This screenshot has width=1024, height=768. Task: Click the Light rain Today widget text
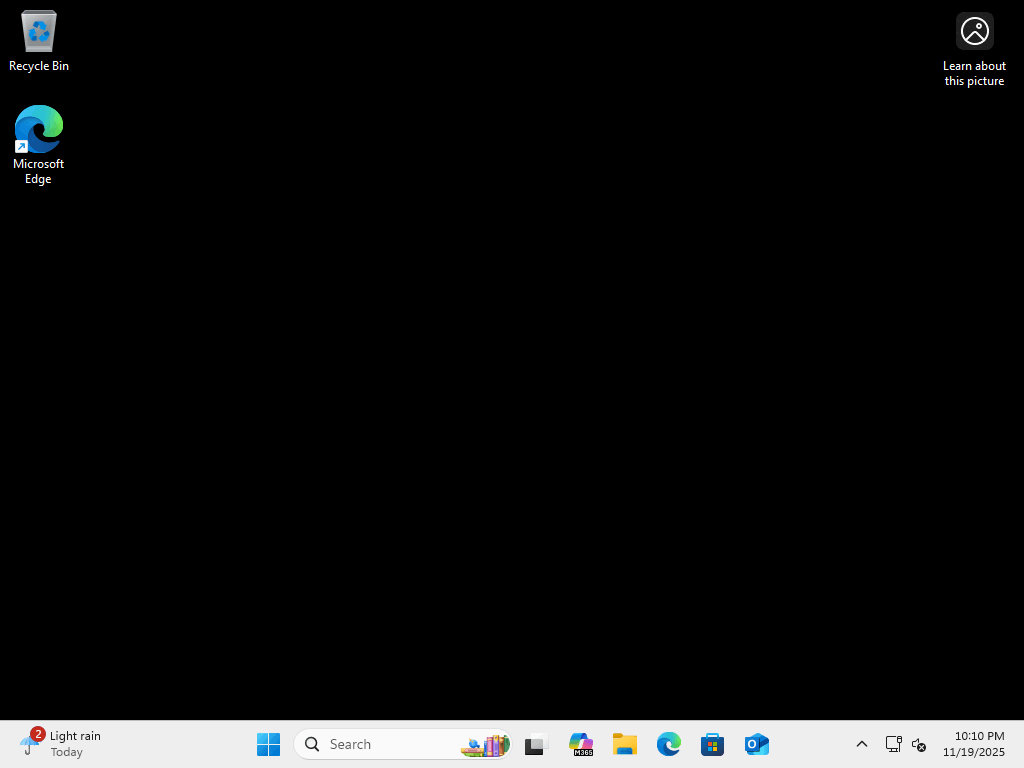click(75, 744)
